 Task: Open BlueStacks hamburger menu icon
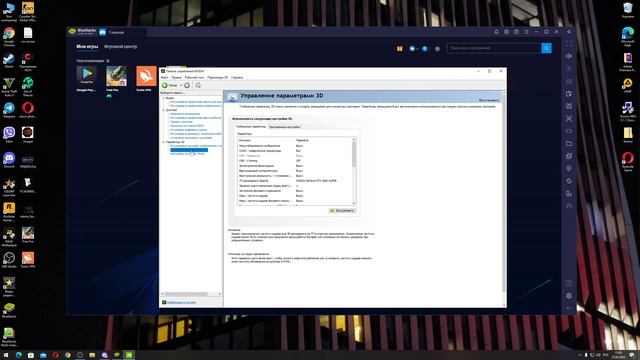click(x=526, y=32)
